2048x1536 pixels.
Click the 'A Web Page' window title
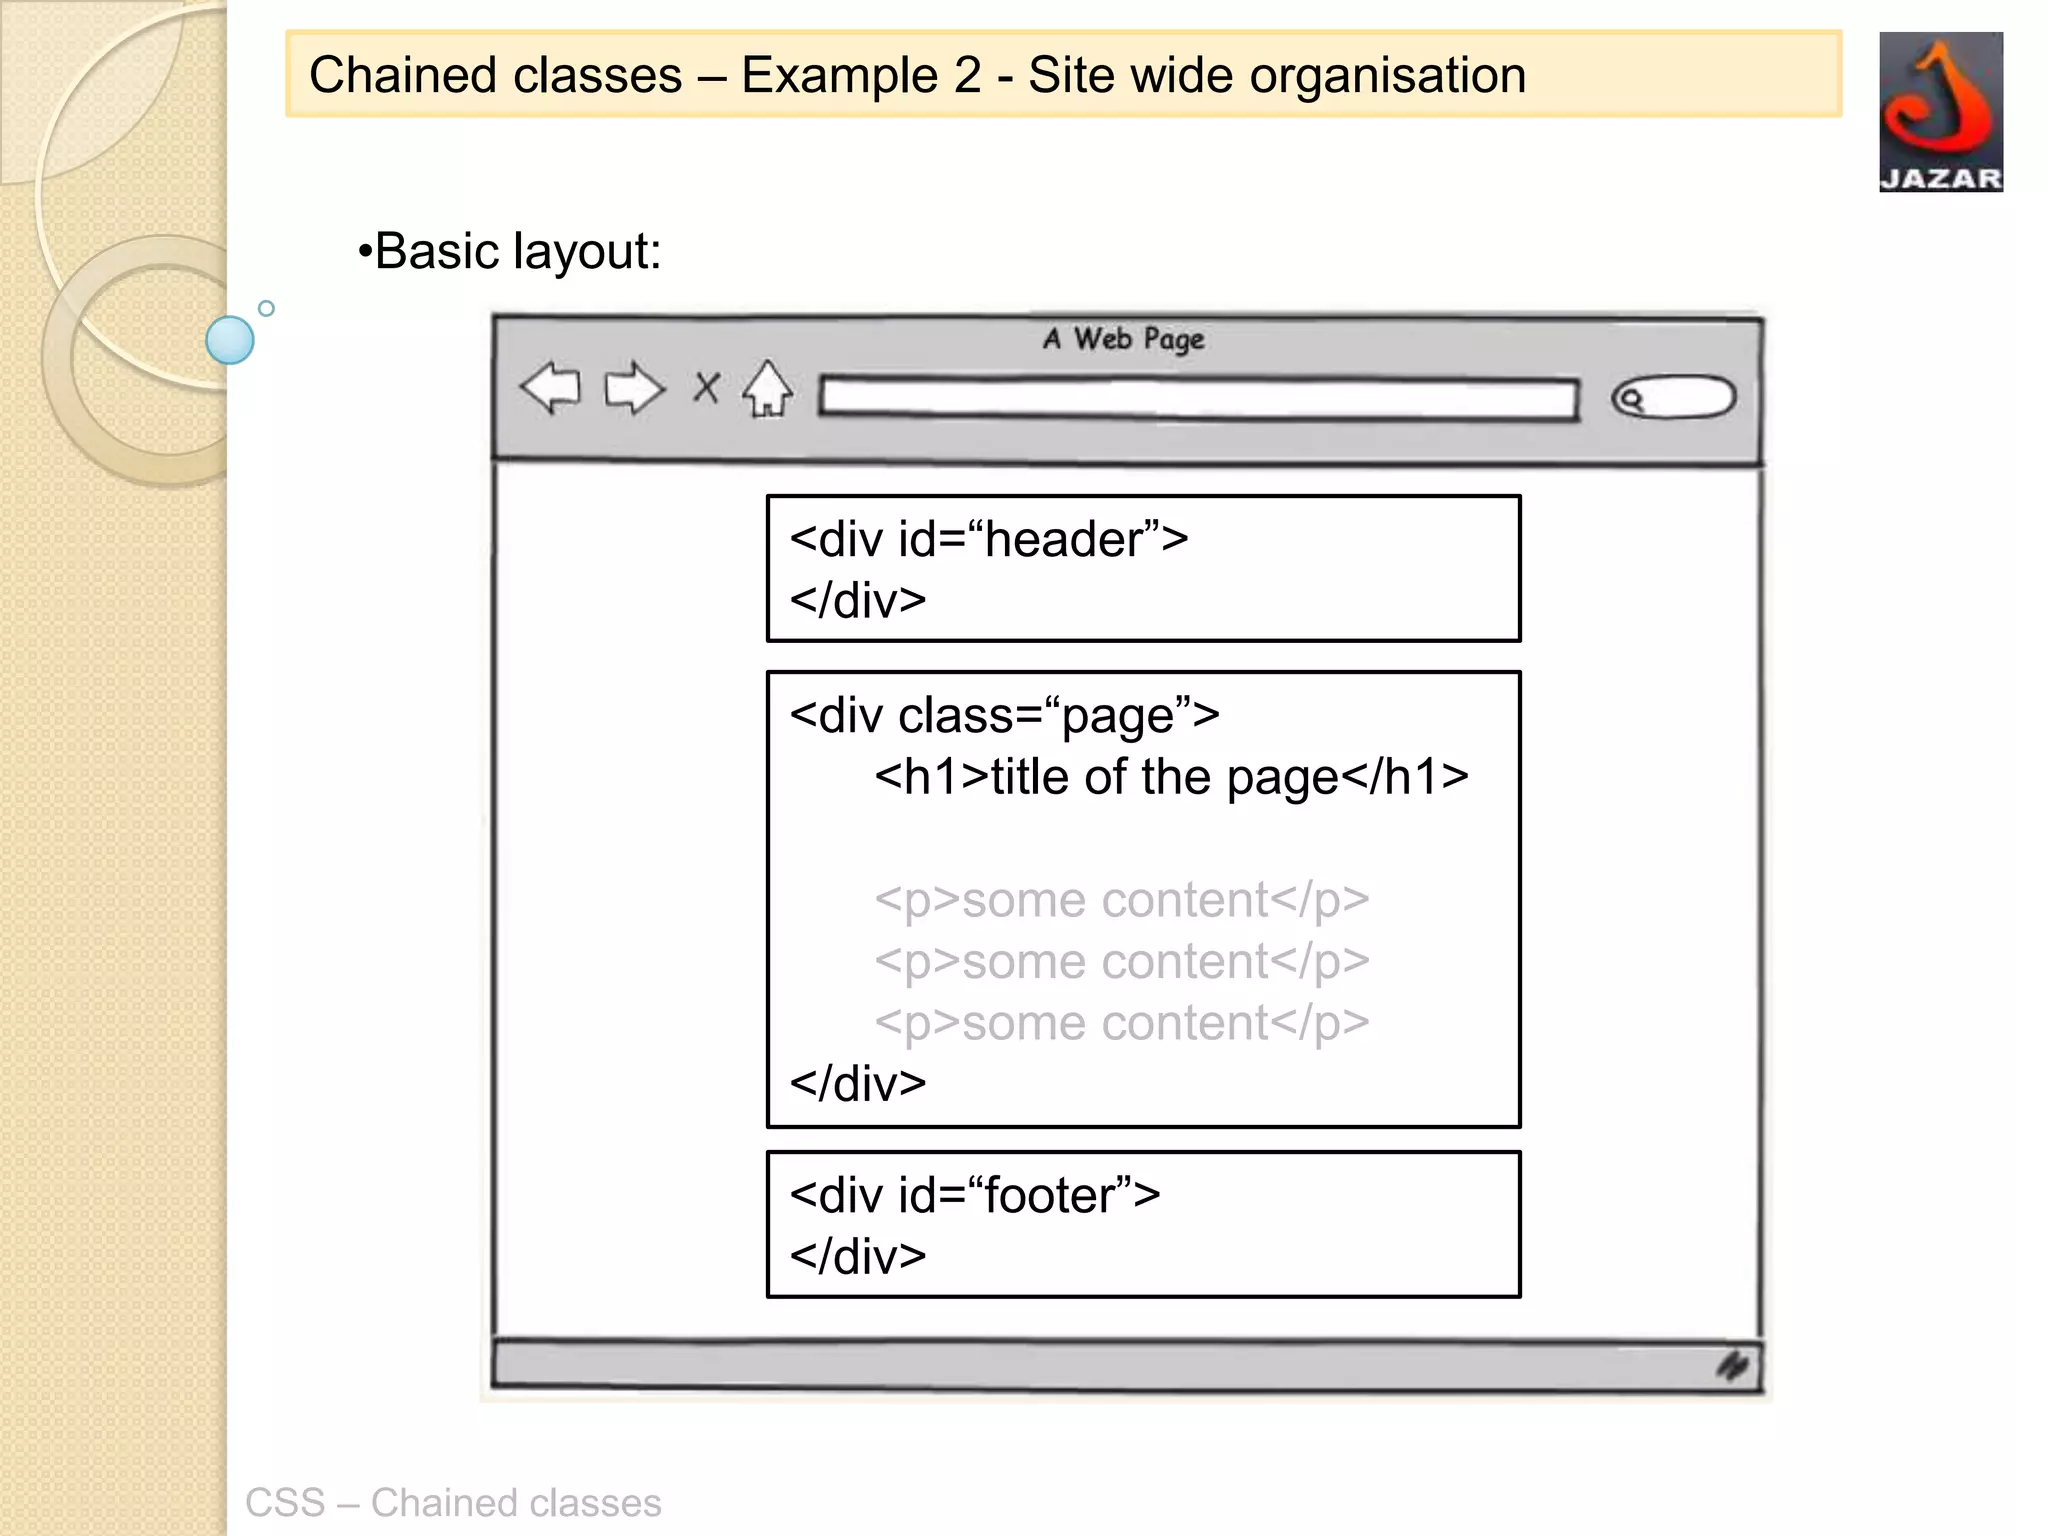[x=1124, y=339]
